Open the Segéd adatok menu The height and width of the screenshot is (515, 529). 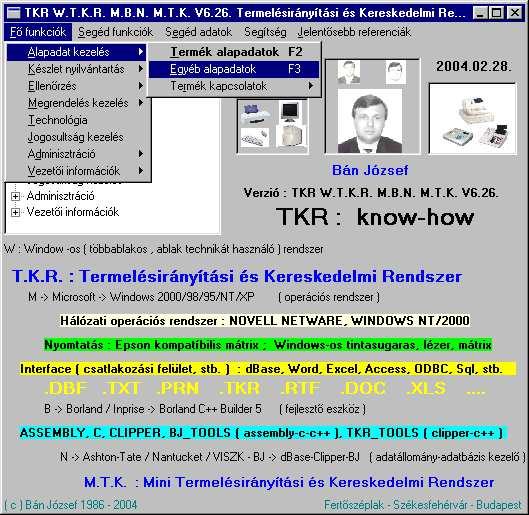(x=198, y=32)
